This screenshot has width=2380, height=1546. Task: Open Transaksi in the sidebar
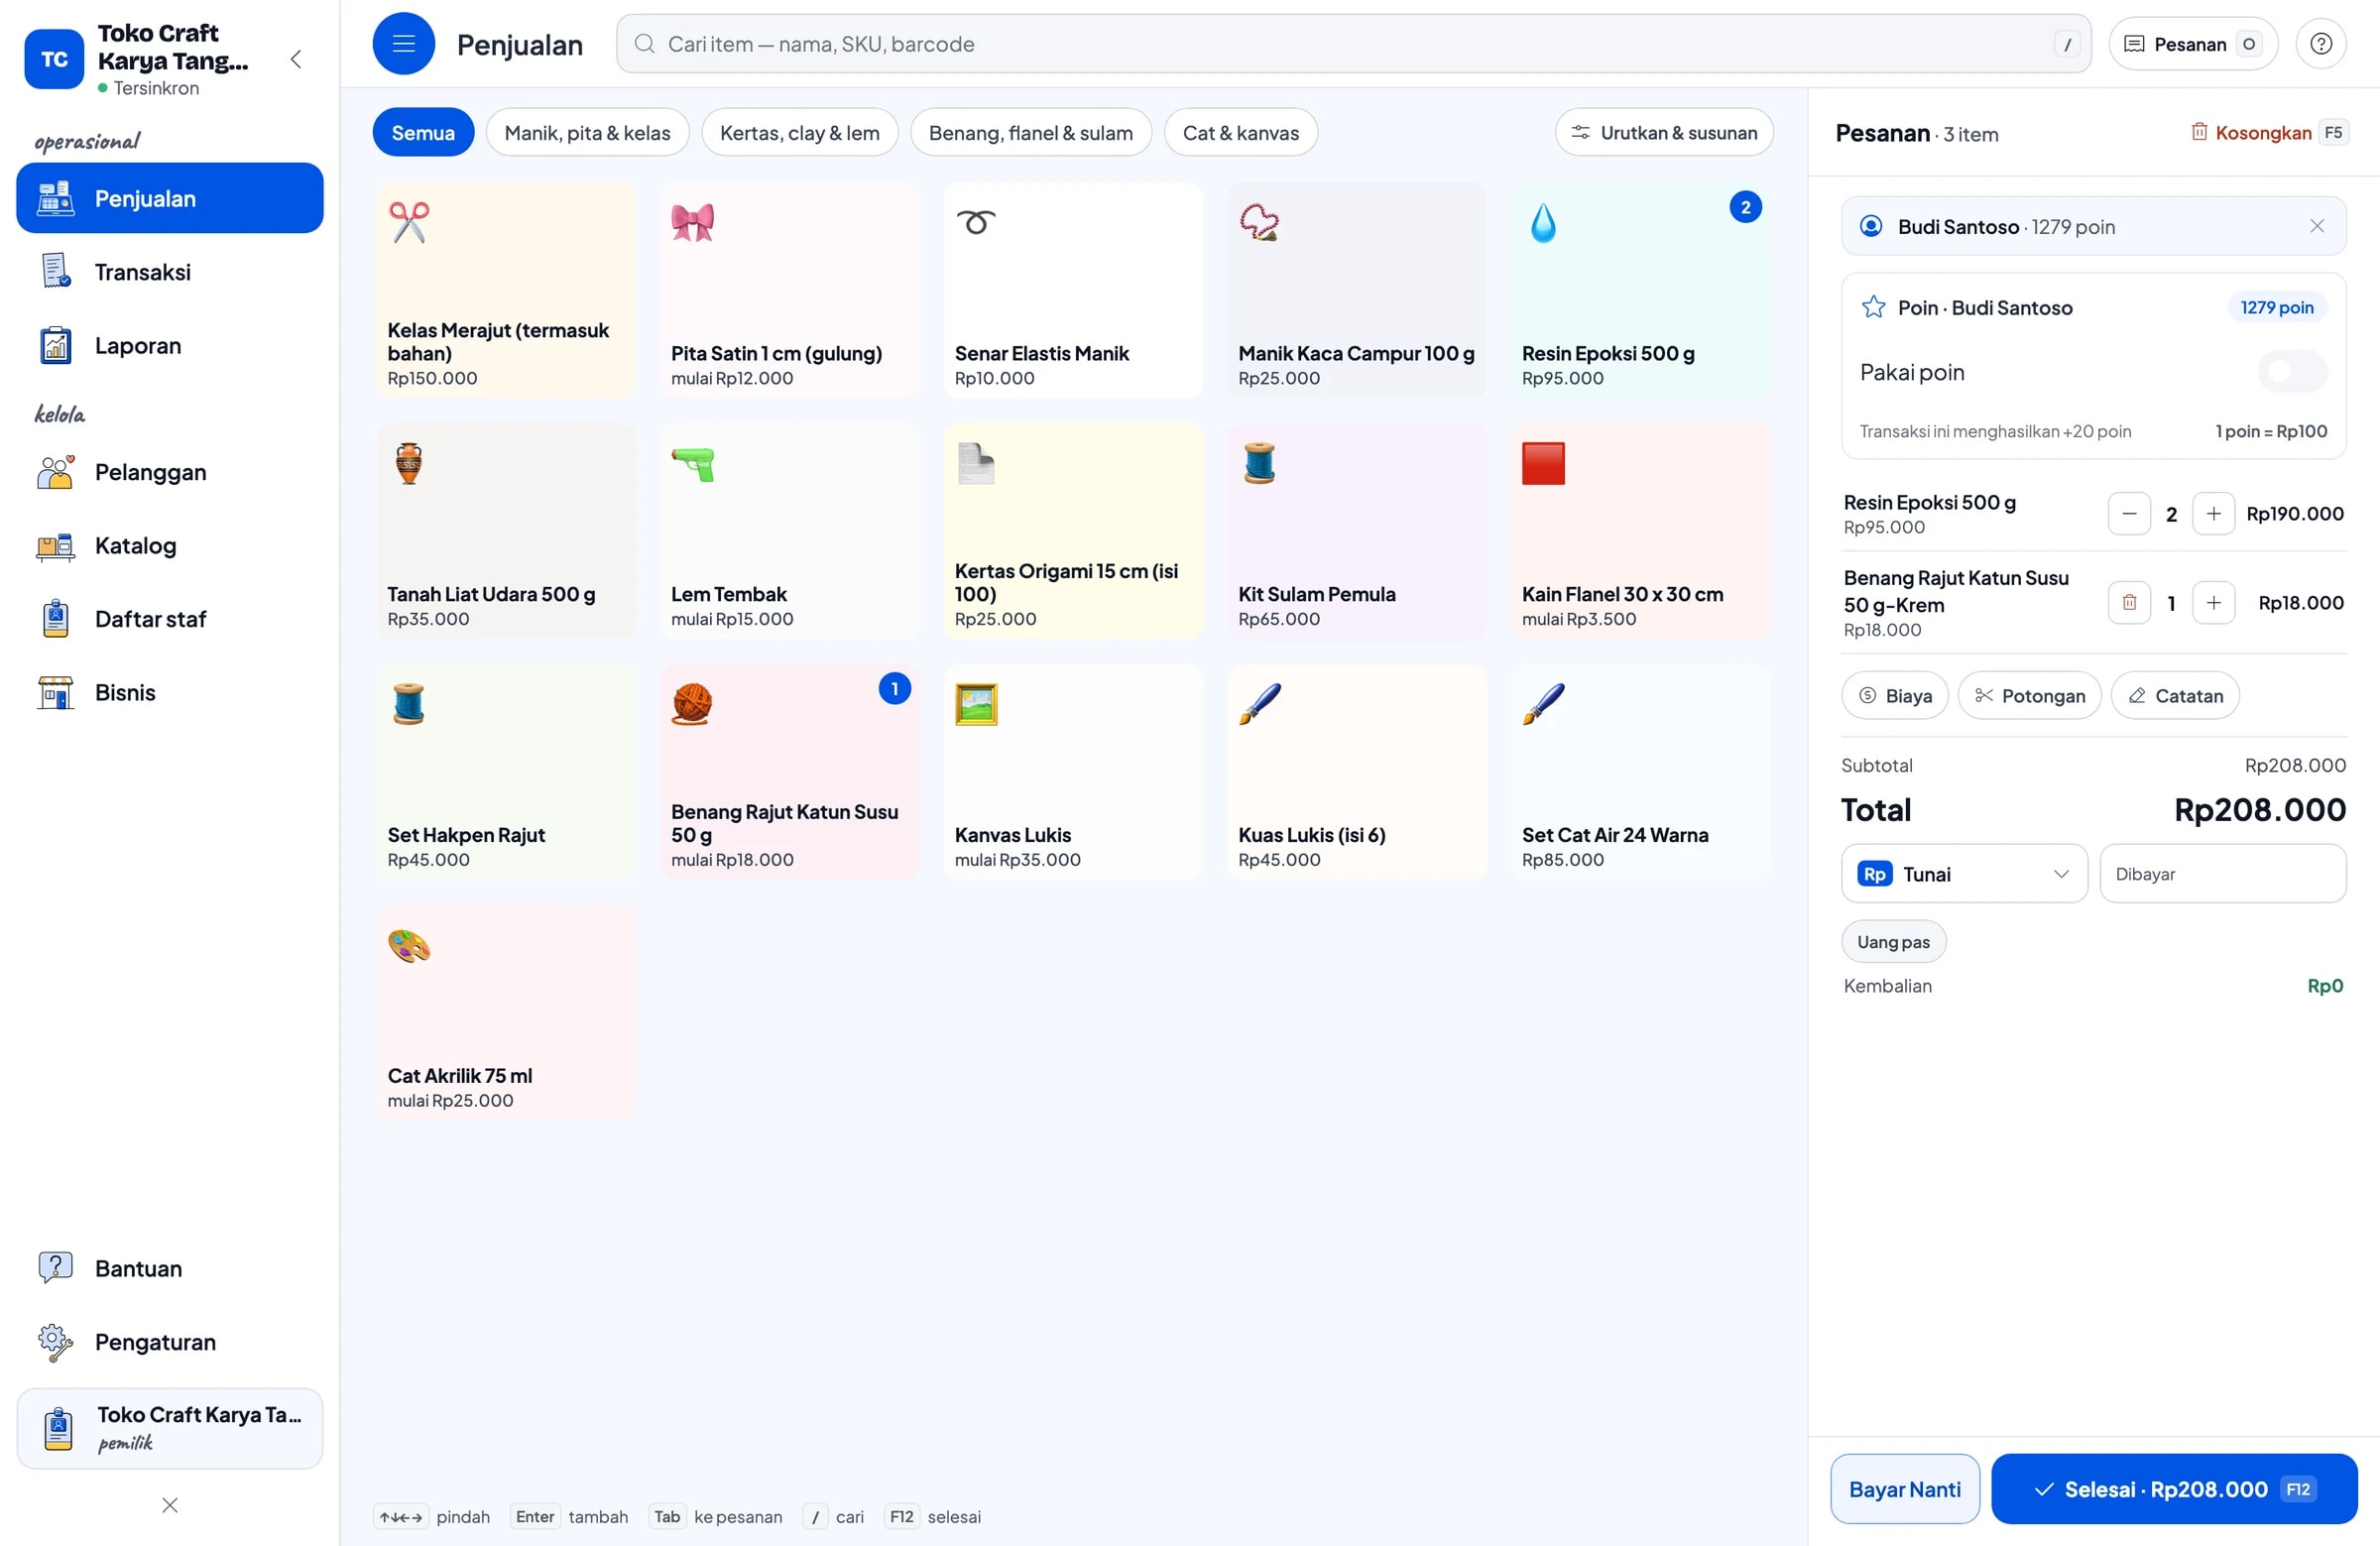click(170, 271)
